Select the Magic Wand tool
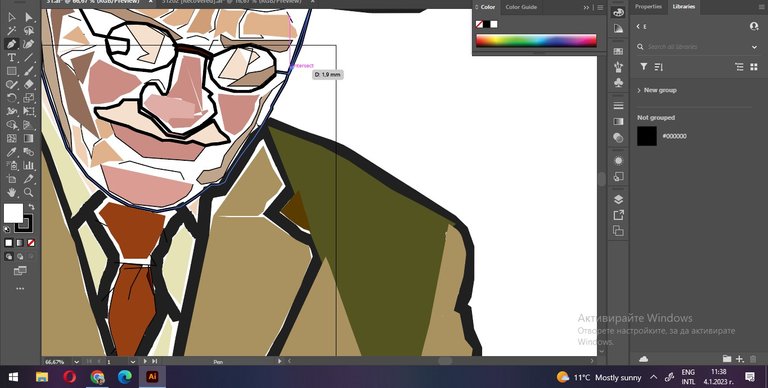Image resolution: width=768 pixels, height=388 pixels. pyautogui.click(x=12, y=31)
